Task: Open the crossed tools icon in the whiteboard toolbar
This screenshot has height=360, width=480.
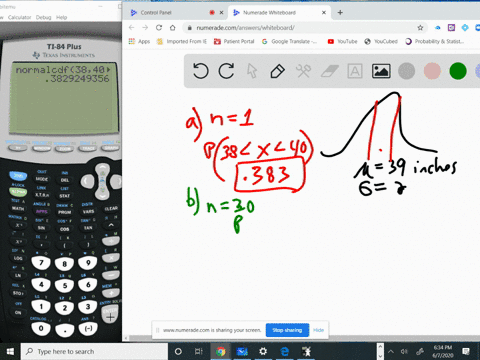Action: tap(303, 71)
